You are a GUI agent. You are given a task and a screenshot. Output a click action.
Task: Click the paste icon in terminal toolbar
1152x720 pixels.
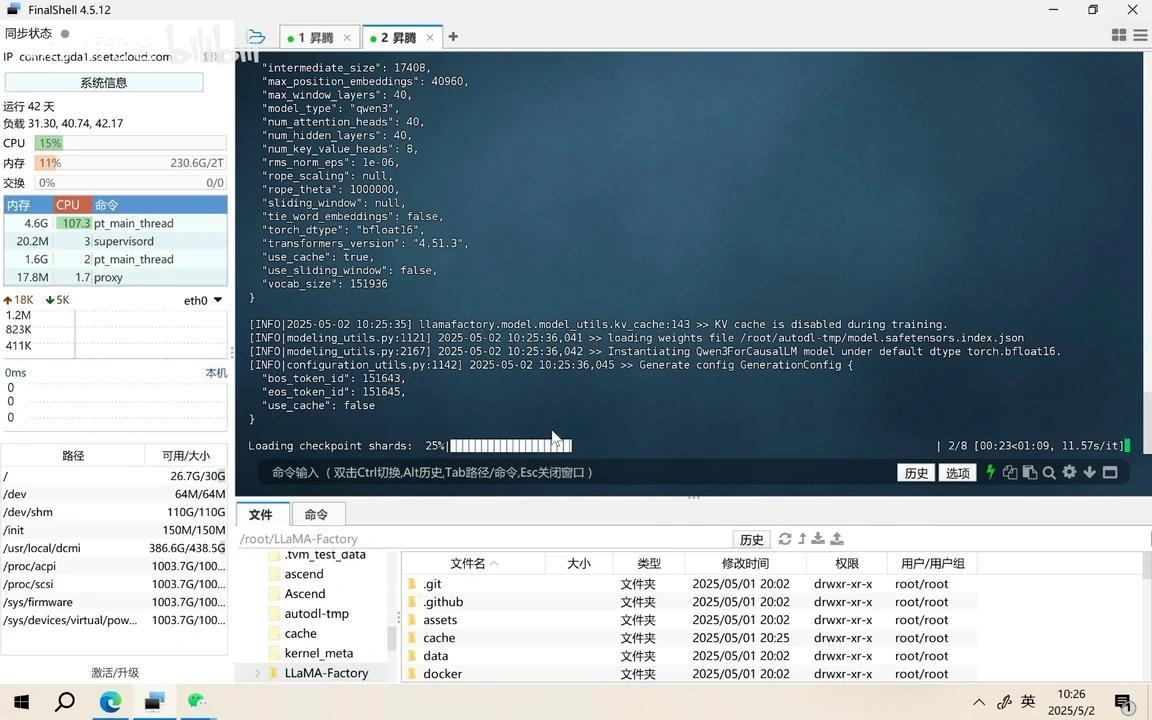pos(1030,473)
